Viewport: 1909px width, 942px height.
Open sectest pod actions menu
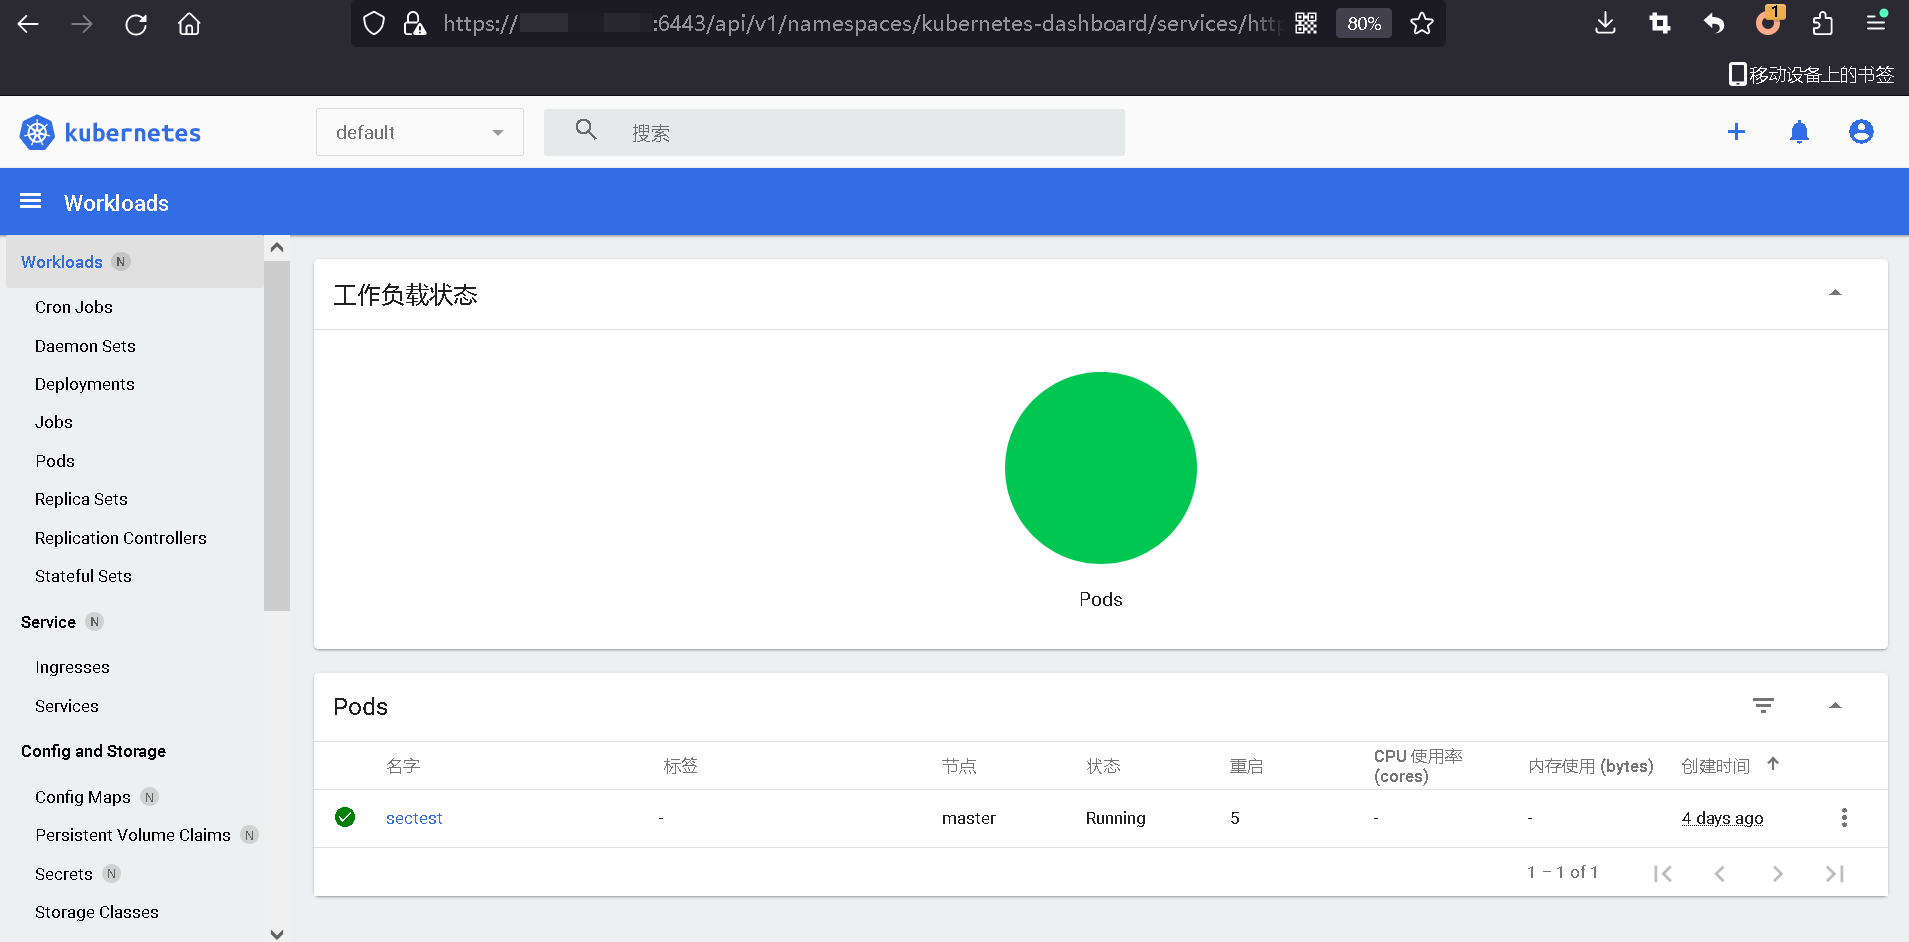pos(1844,818)
